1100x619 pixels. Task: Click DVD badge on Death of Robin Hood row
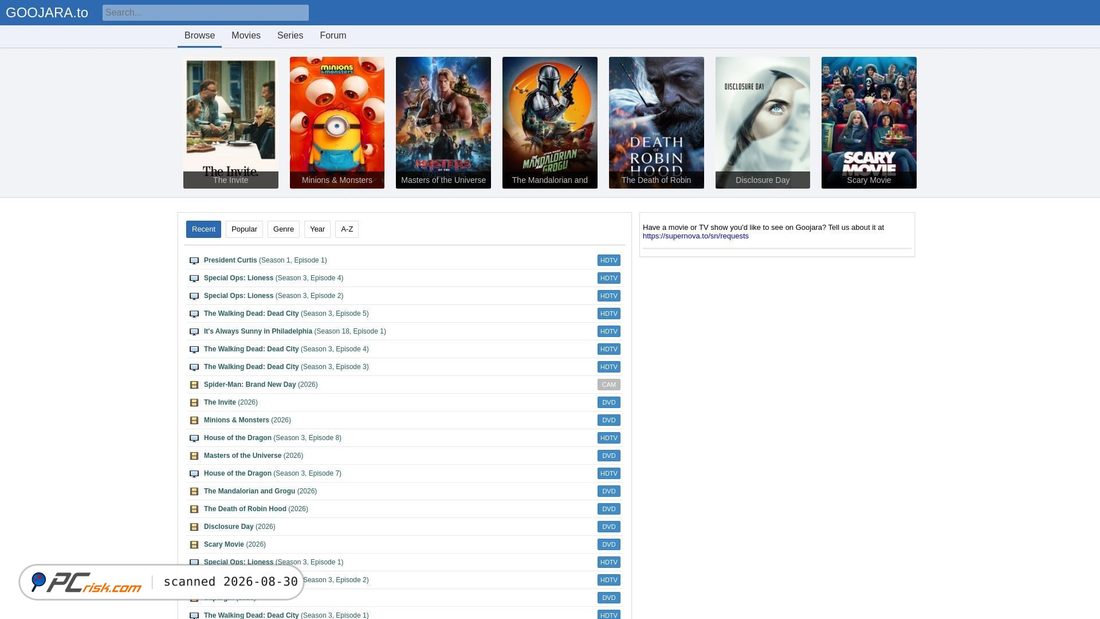(x=609, y=509)
